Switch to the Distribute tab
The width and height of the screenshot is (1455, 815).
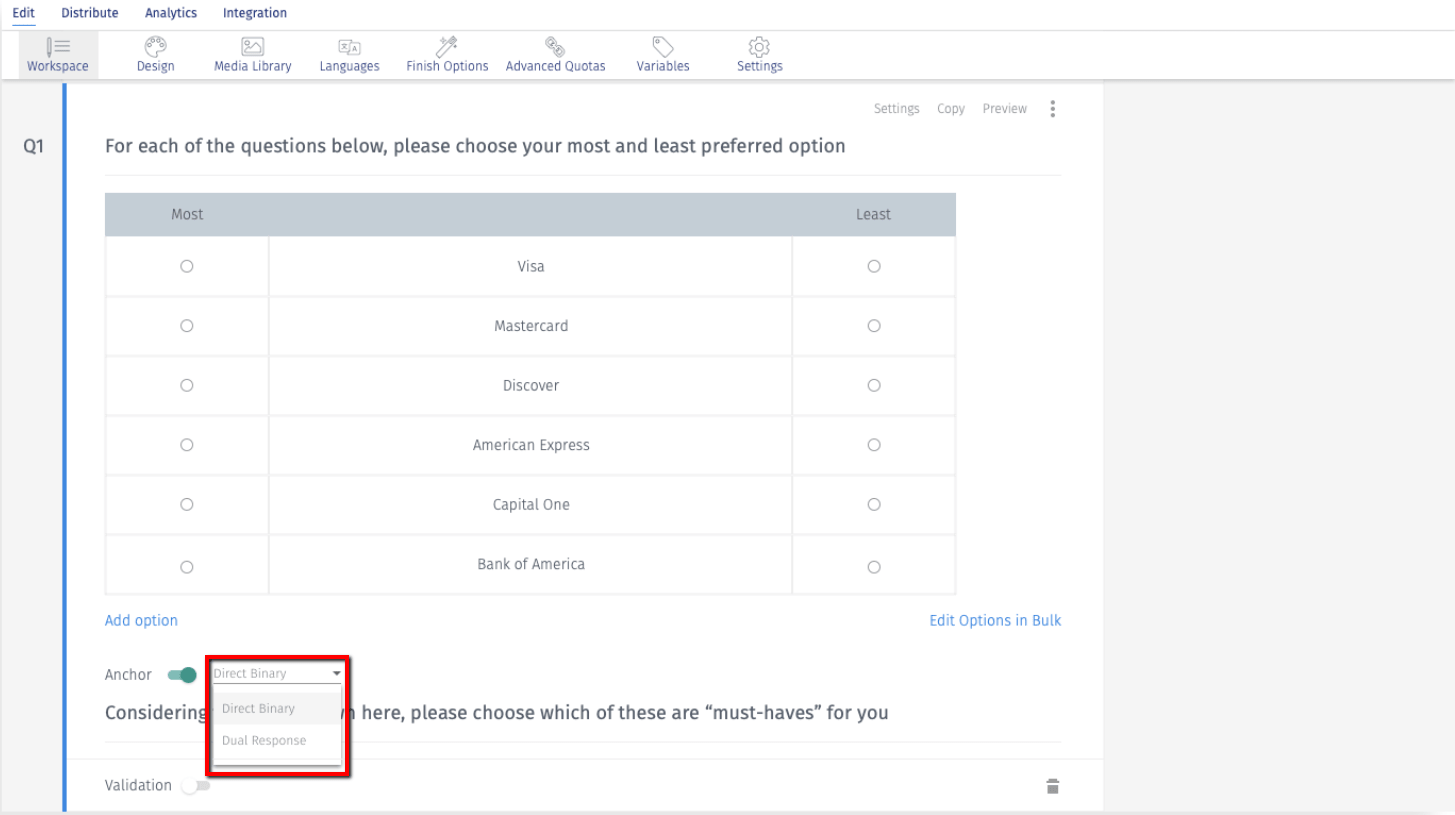(x=89, y=13)
